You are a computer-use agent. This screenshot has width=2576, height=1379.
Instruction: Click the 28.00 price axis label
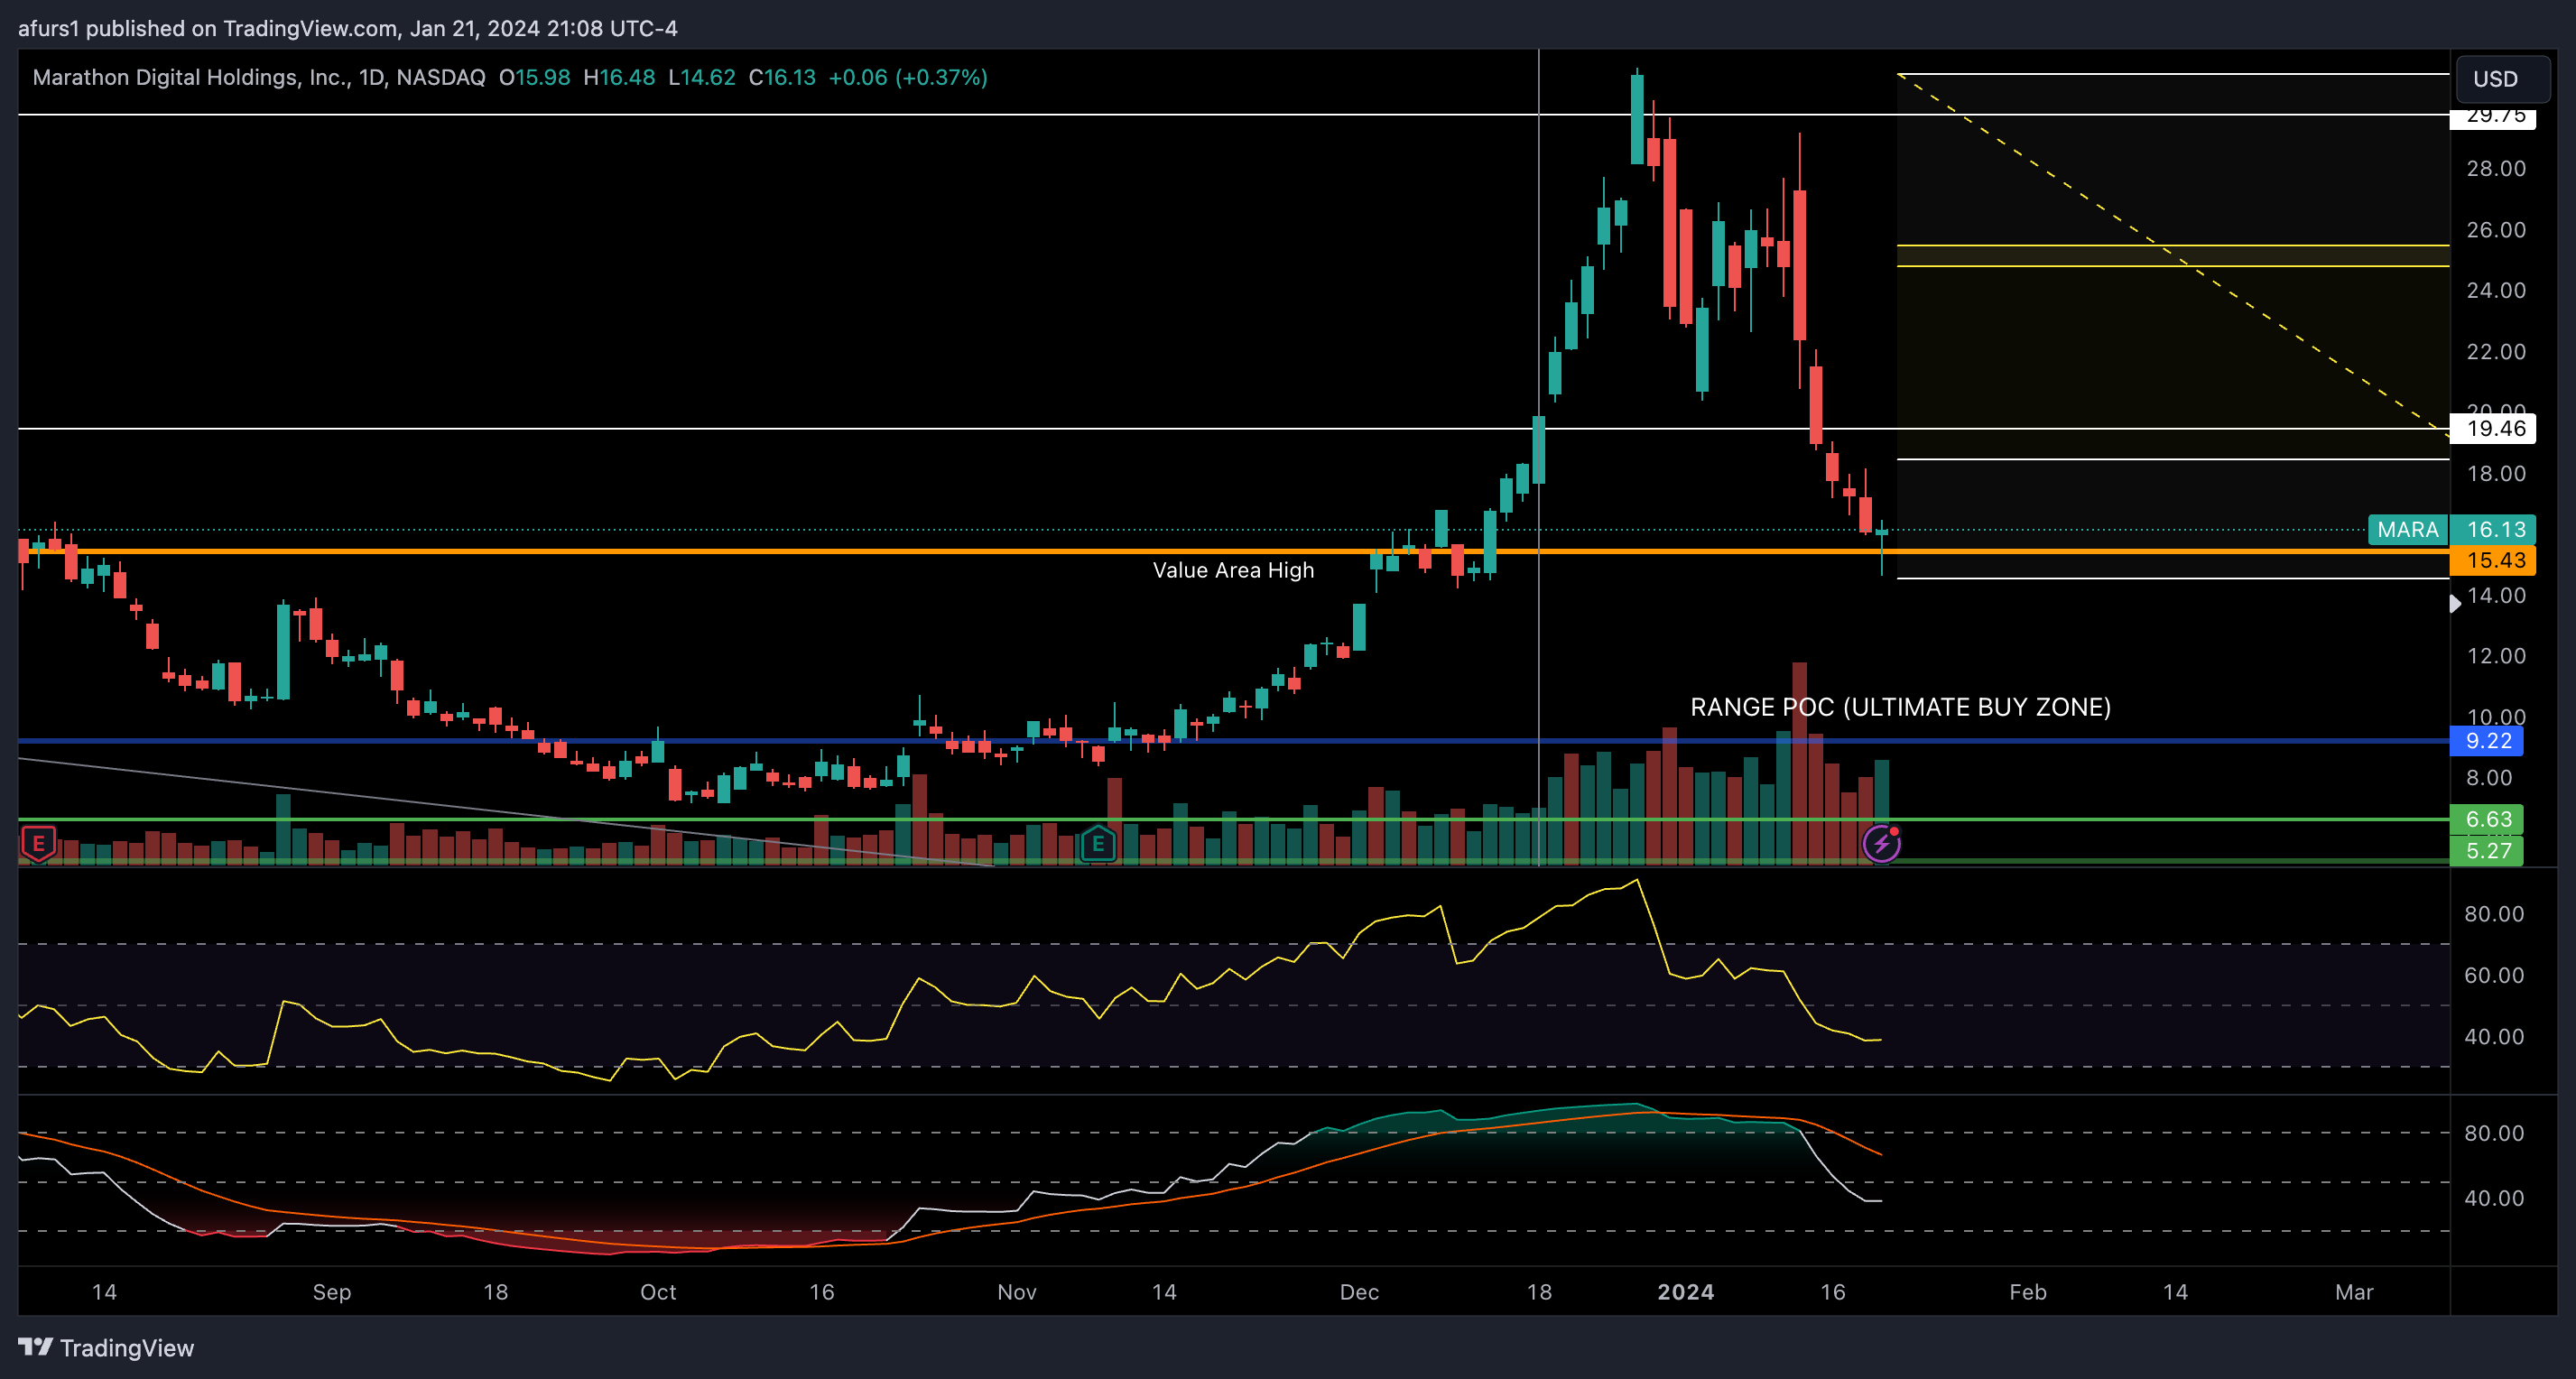point(2496,168)
